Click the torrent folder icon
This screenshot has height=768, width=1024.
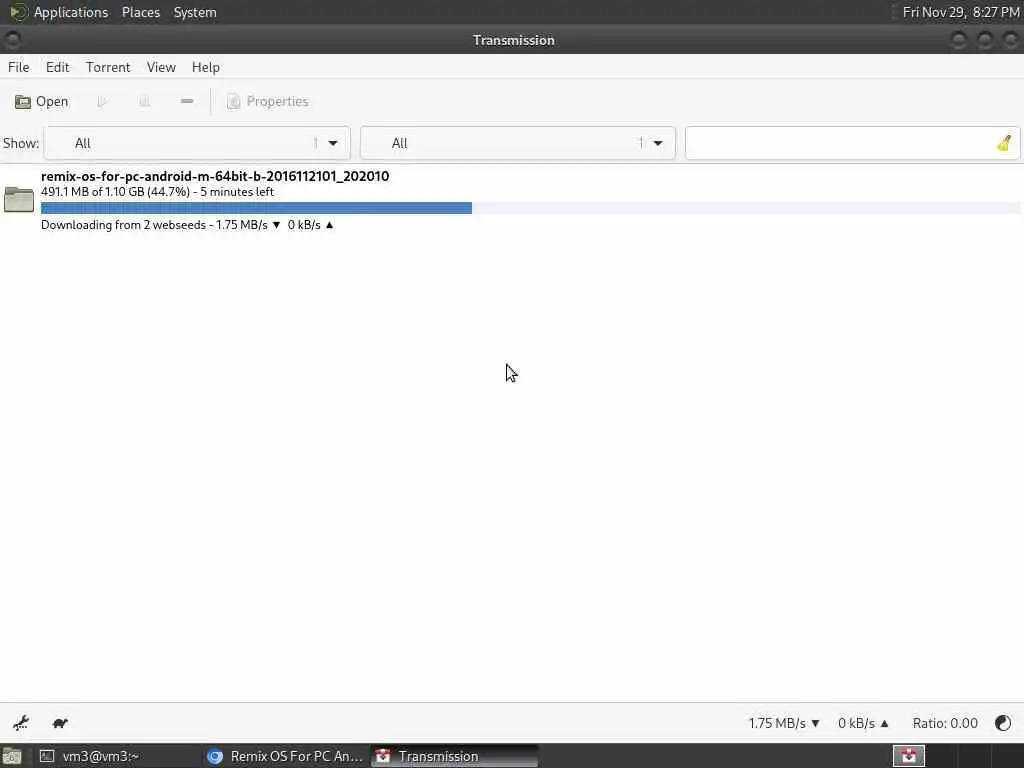coord(19,199)
